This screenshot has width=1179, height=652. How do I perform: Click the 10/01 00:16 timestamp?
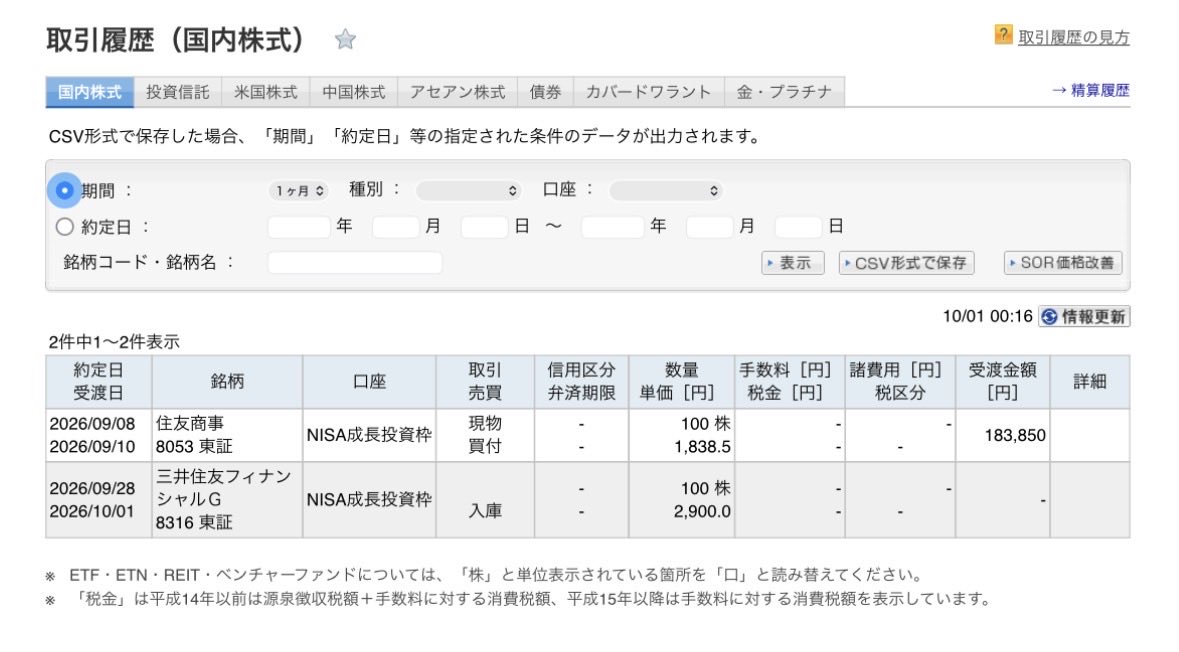point(987,317)
